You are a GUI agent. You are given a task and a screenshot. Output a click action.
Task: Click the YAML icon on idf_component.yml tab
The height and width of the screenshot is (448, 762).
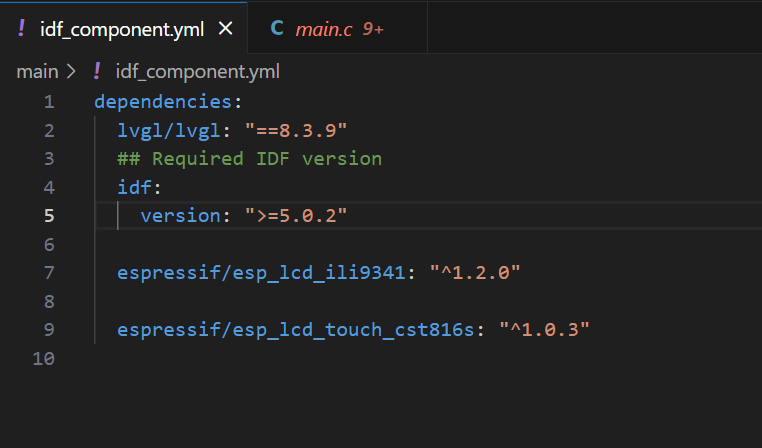[x=22, y=28]
